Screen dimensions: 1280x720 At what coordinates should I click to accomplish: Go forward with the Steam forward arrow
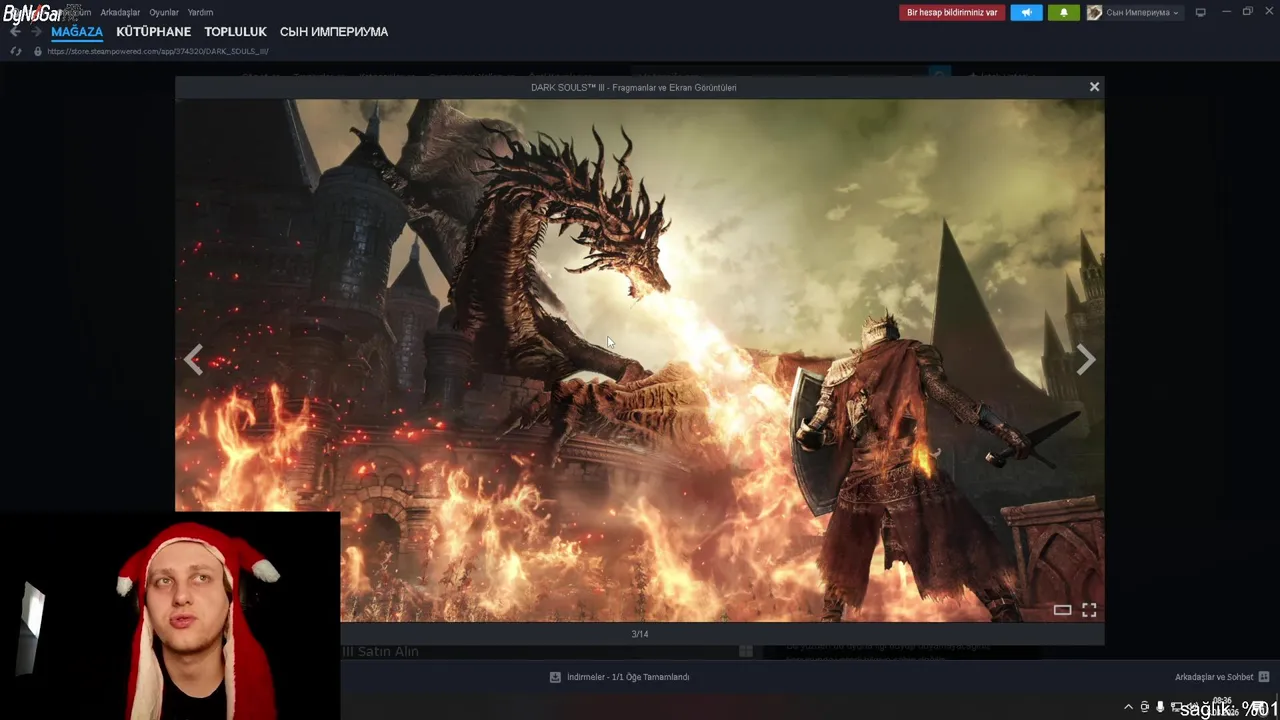pyautogui.click(x=36, y=32)
